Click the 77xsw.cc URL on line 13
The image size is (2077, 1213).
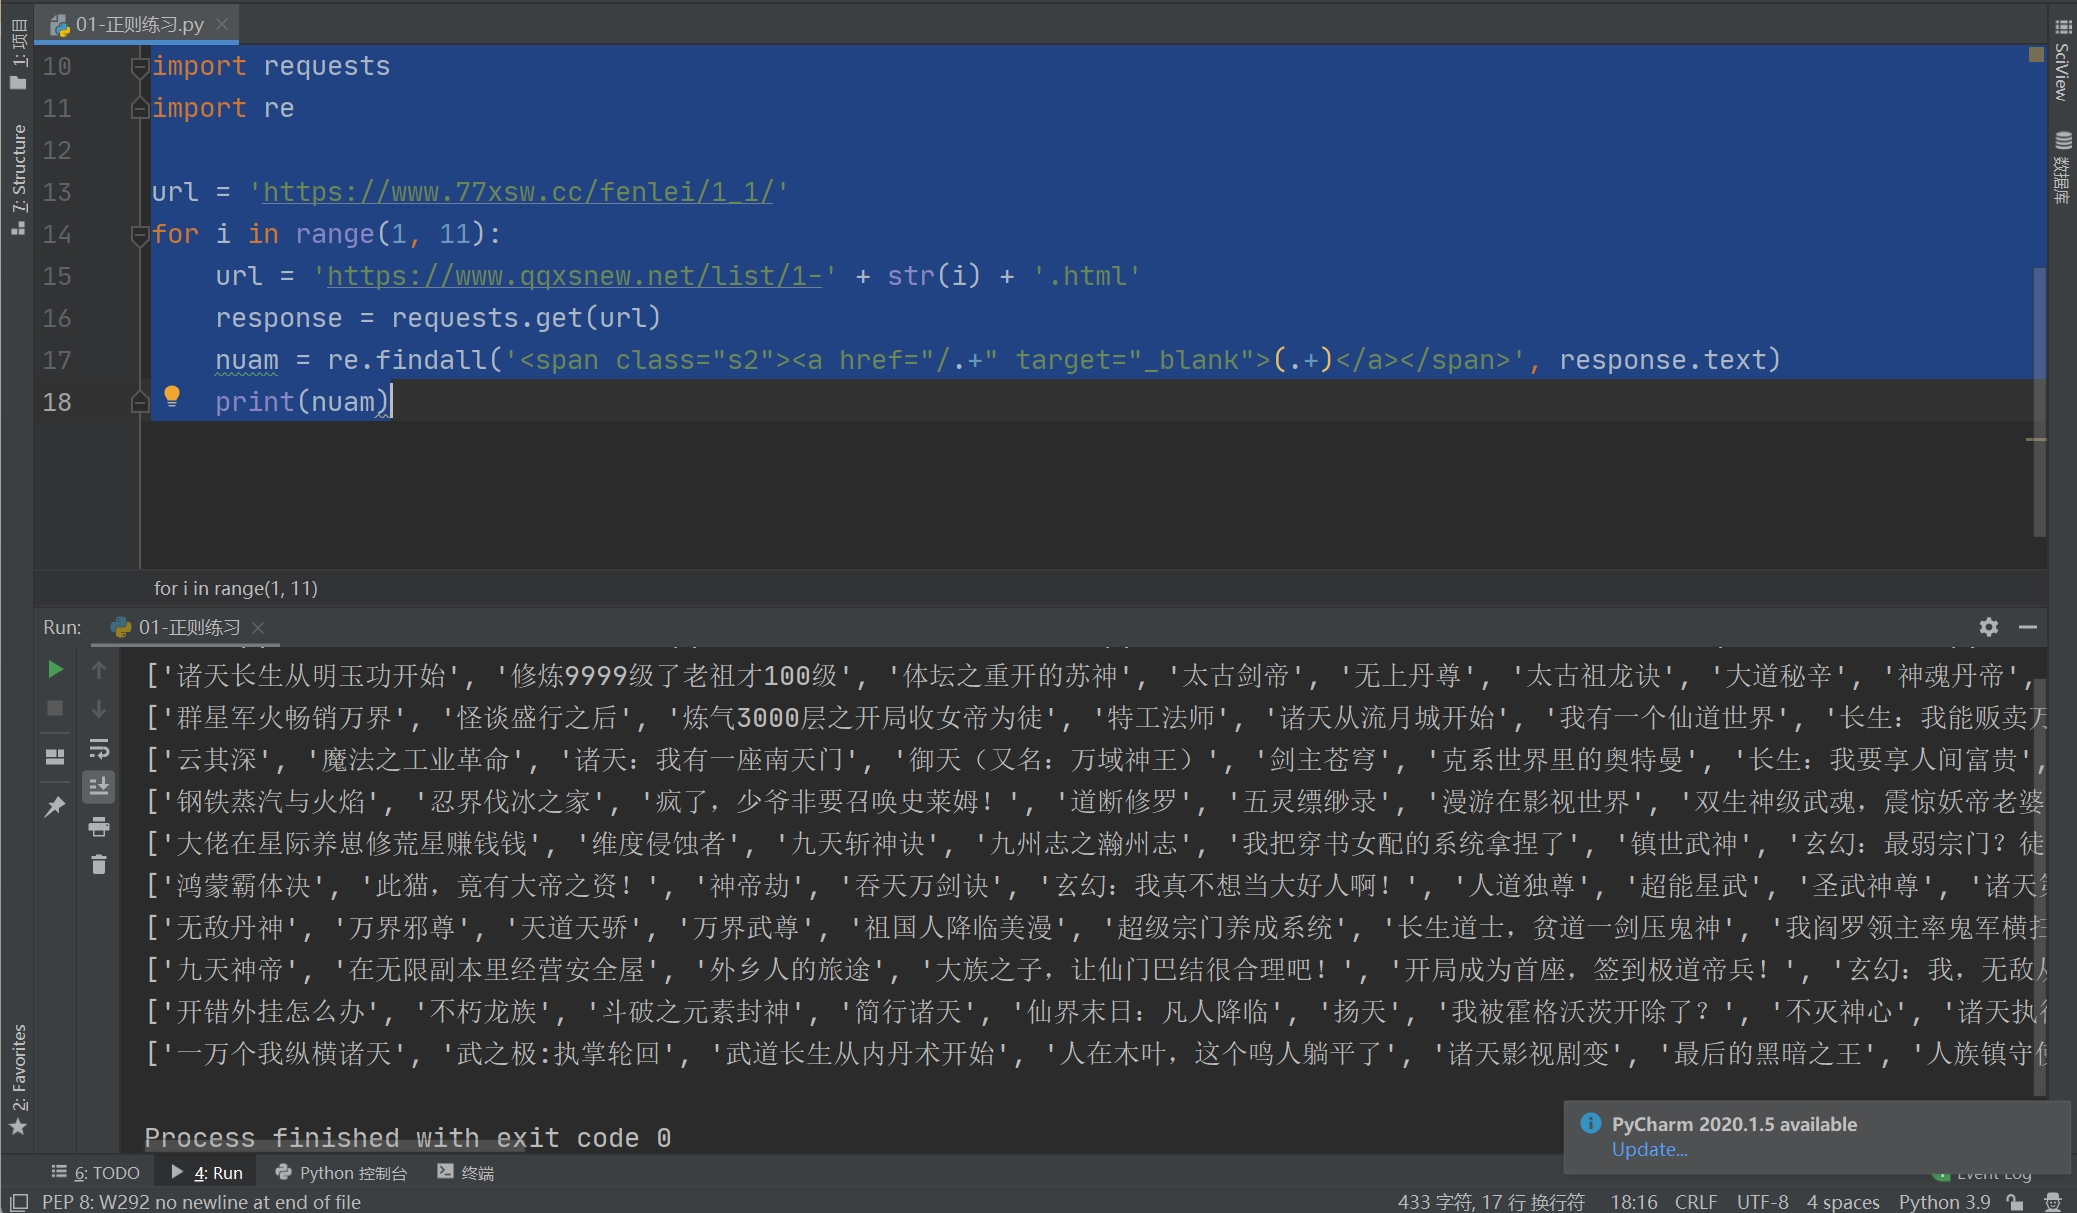click(518, 192)
